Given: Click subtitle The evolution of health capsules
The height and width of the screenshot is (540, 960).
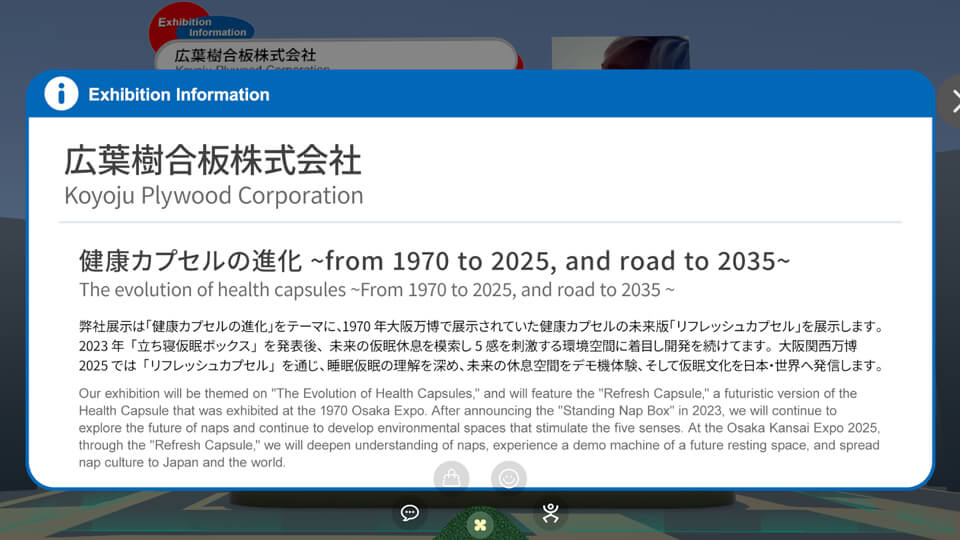Looking at the screenshot, I should pyautogui.click(x=377, y=290).
